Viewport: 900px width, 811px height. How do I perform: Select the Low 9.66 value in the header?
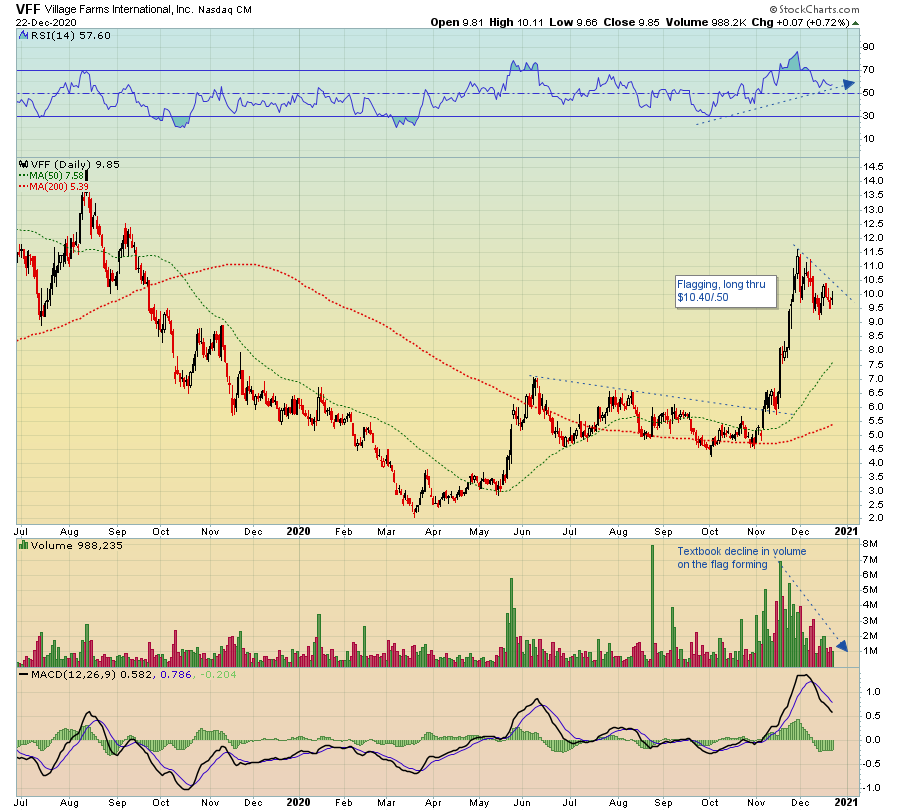pos(573,22)
